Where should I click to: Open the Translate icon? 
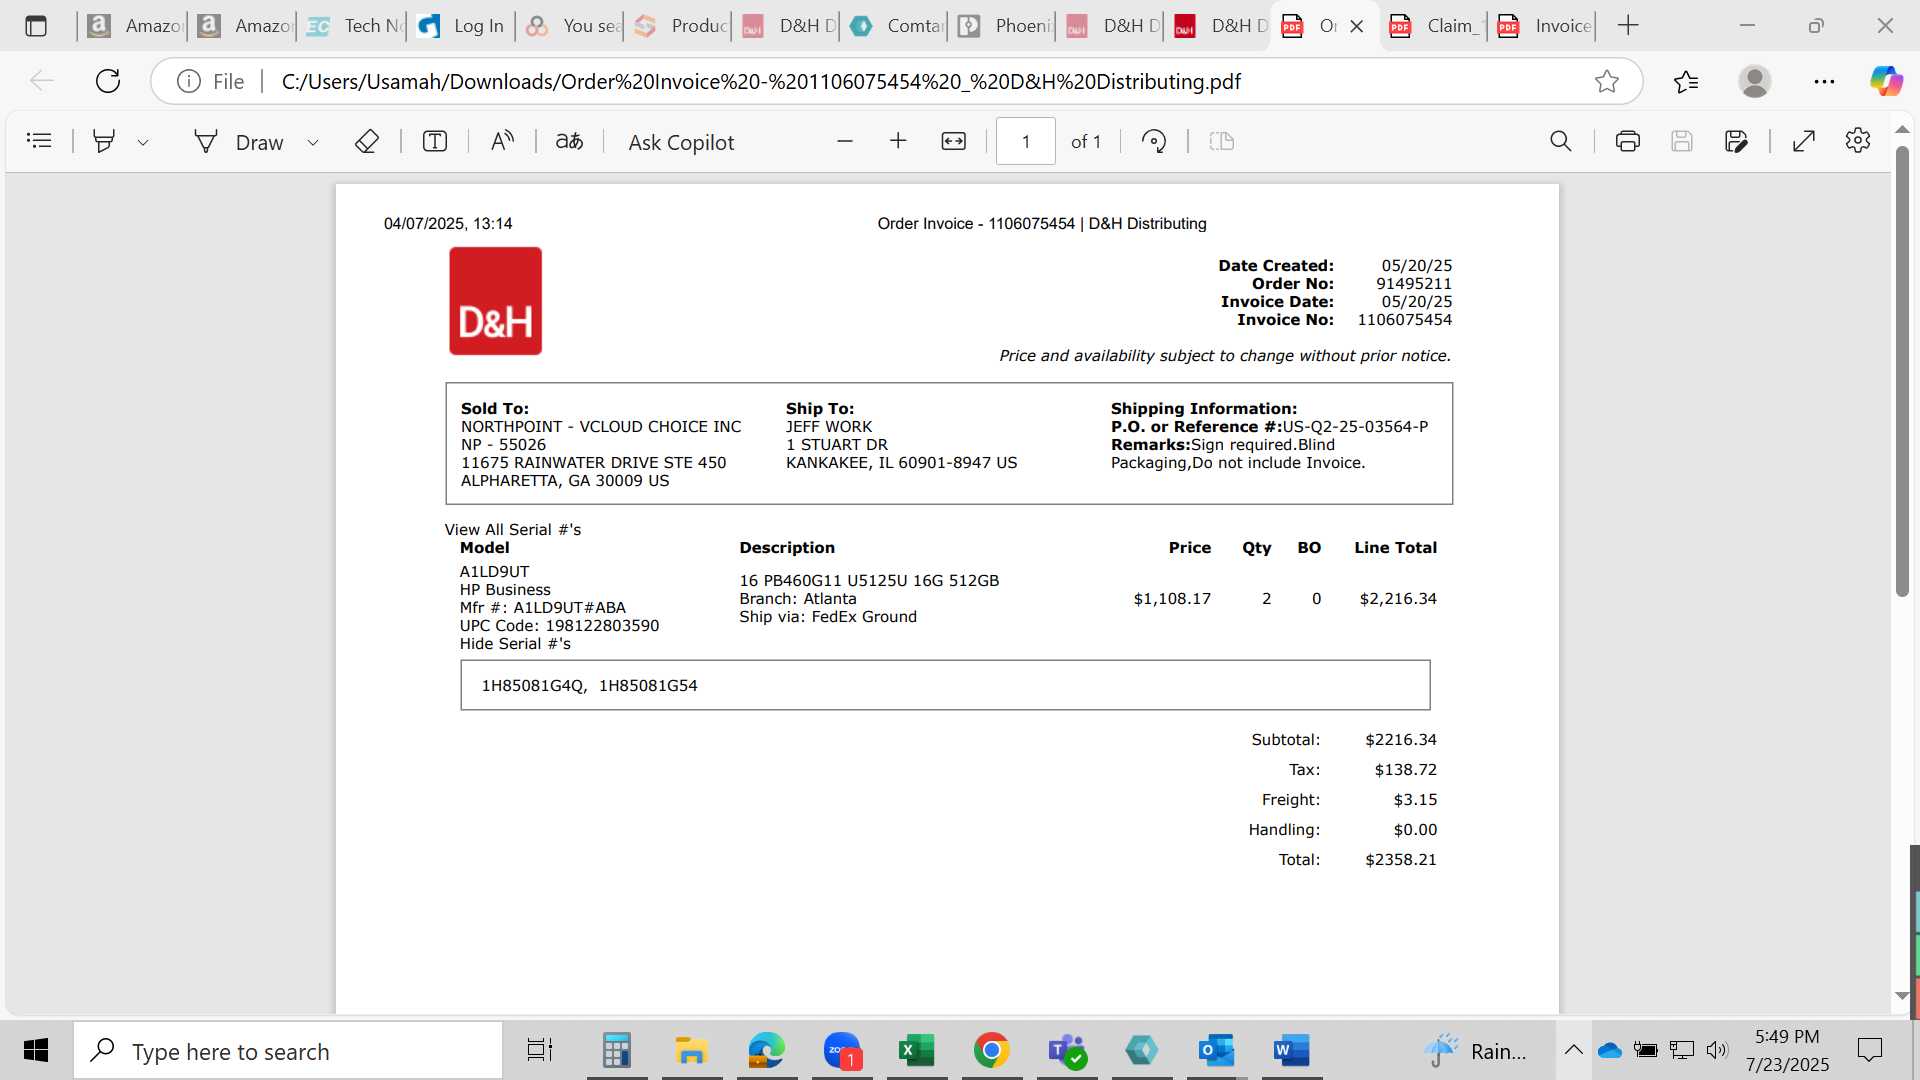coord(569,141)
